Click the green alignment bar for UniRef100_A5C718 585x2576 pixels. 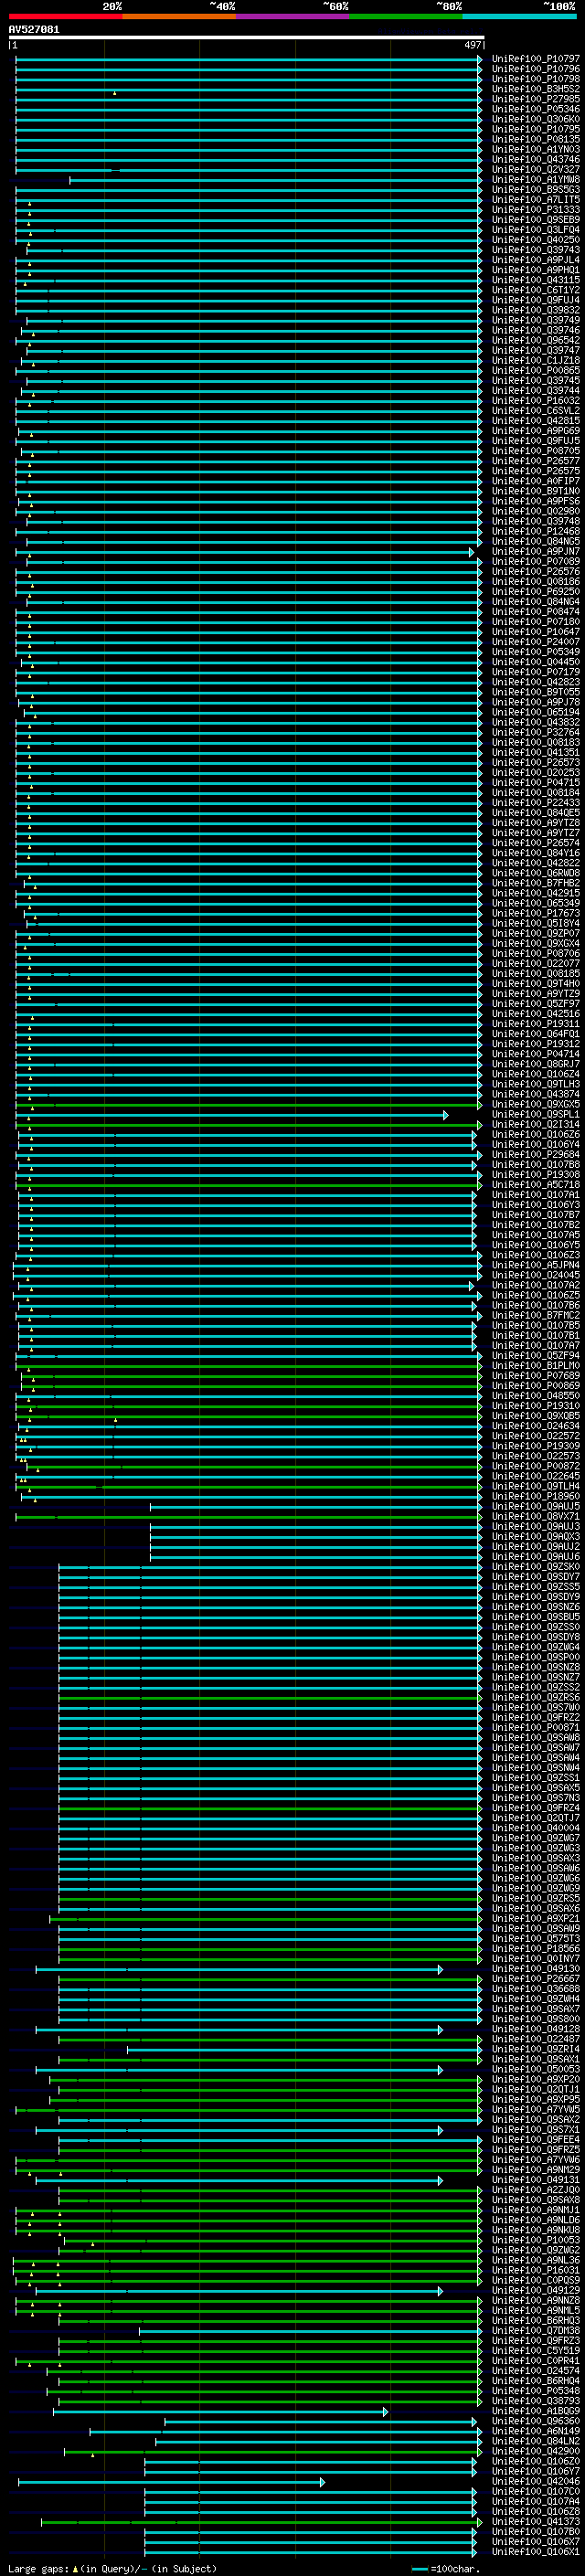click(x=249, y=1184)
